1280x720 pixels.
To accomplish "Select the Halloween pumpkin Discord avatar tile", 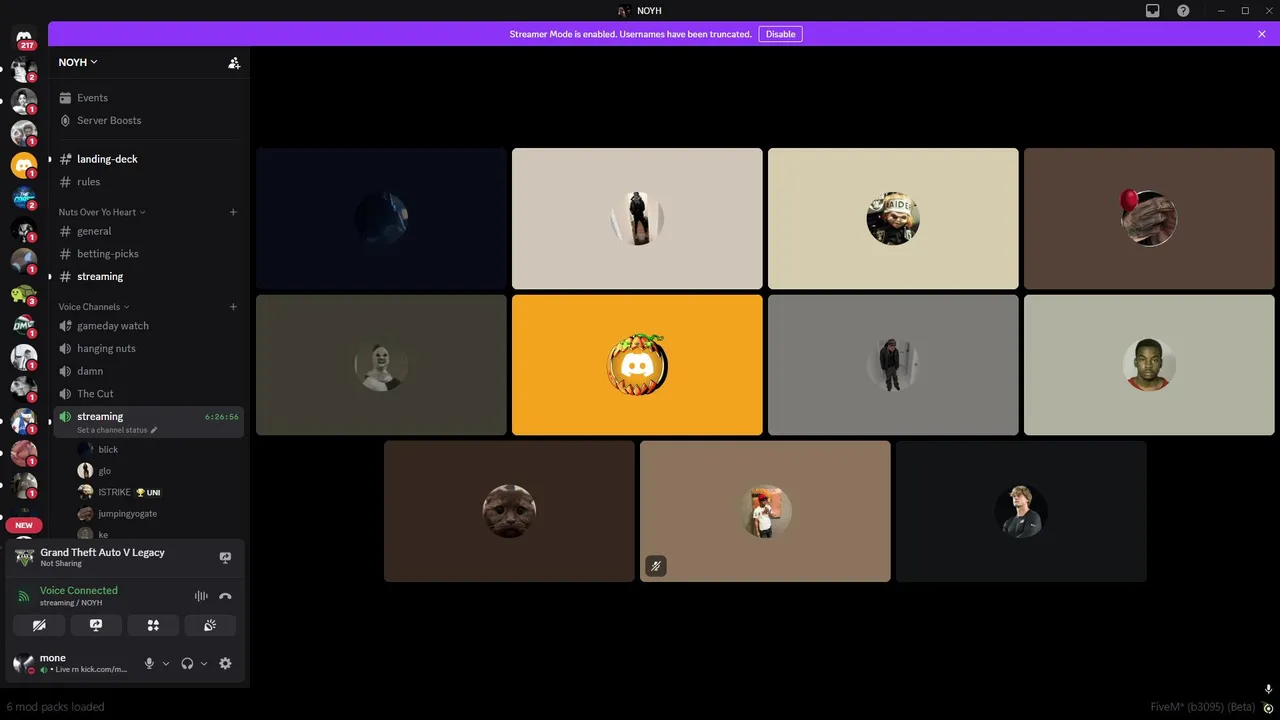I will (637, 365).
